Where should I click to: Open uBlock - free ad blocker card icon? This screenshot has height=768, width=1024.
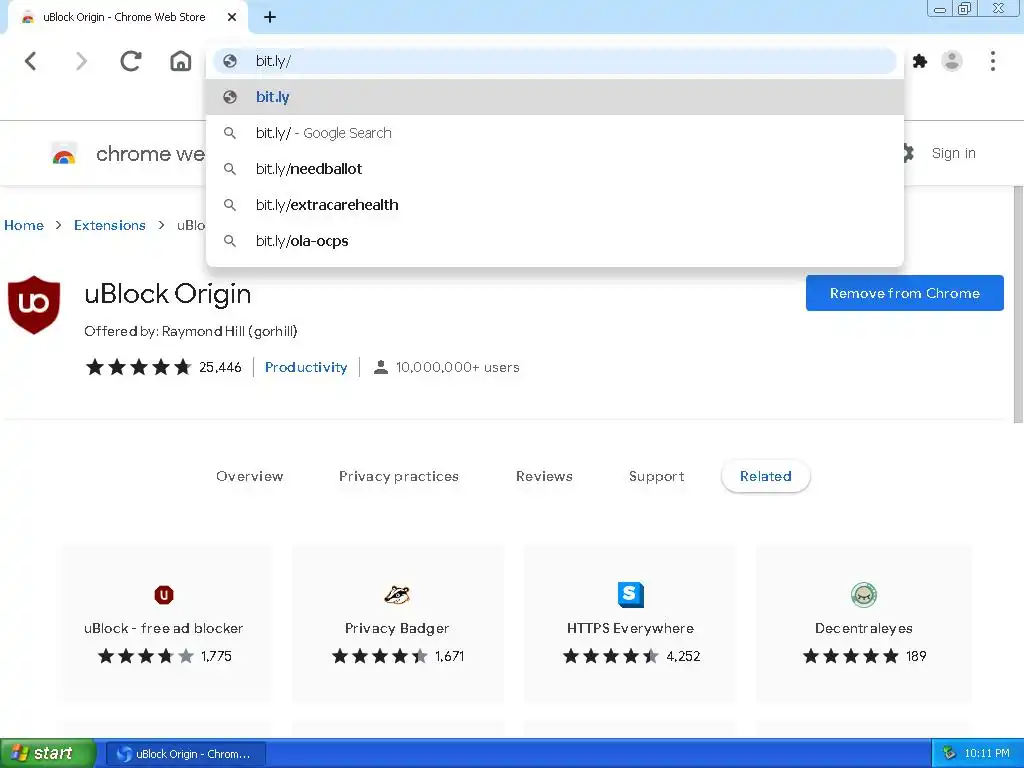[163, 595]
